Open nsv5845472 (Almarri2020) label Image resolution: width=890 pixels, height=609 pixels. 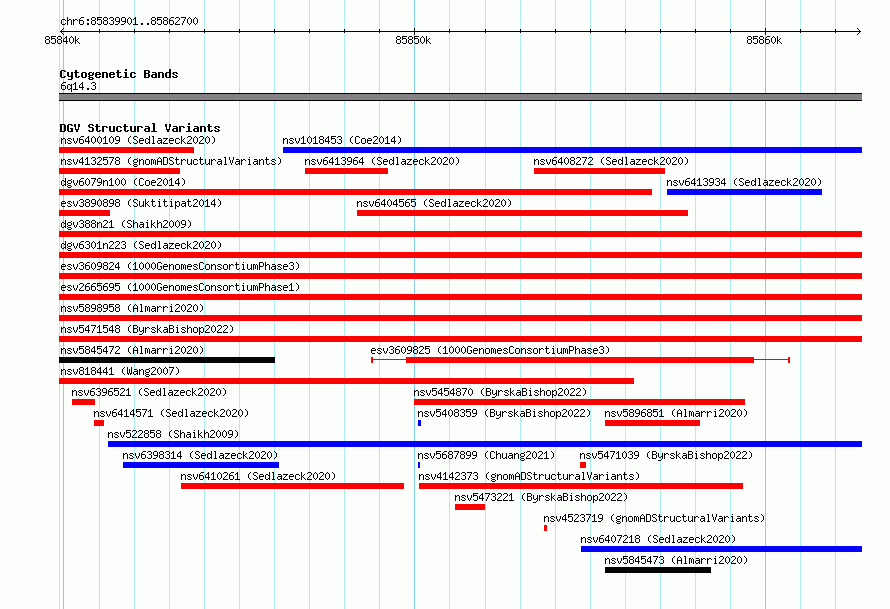(x=132, y=350)
